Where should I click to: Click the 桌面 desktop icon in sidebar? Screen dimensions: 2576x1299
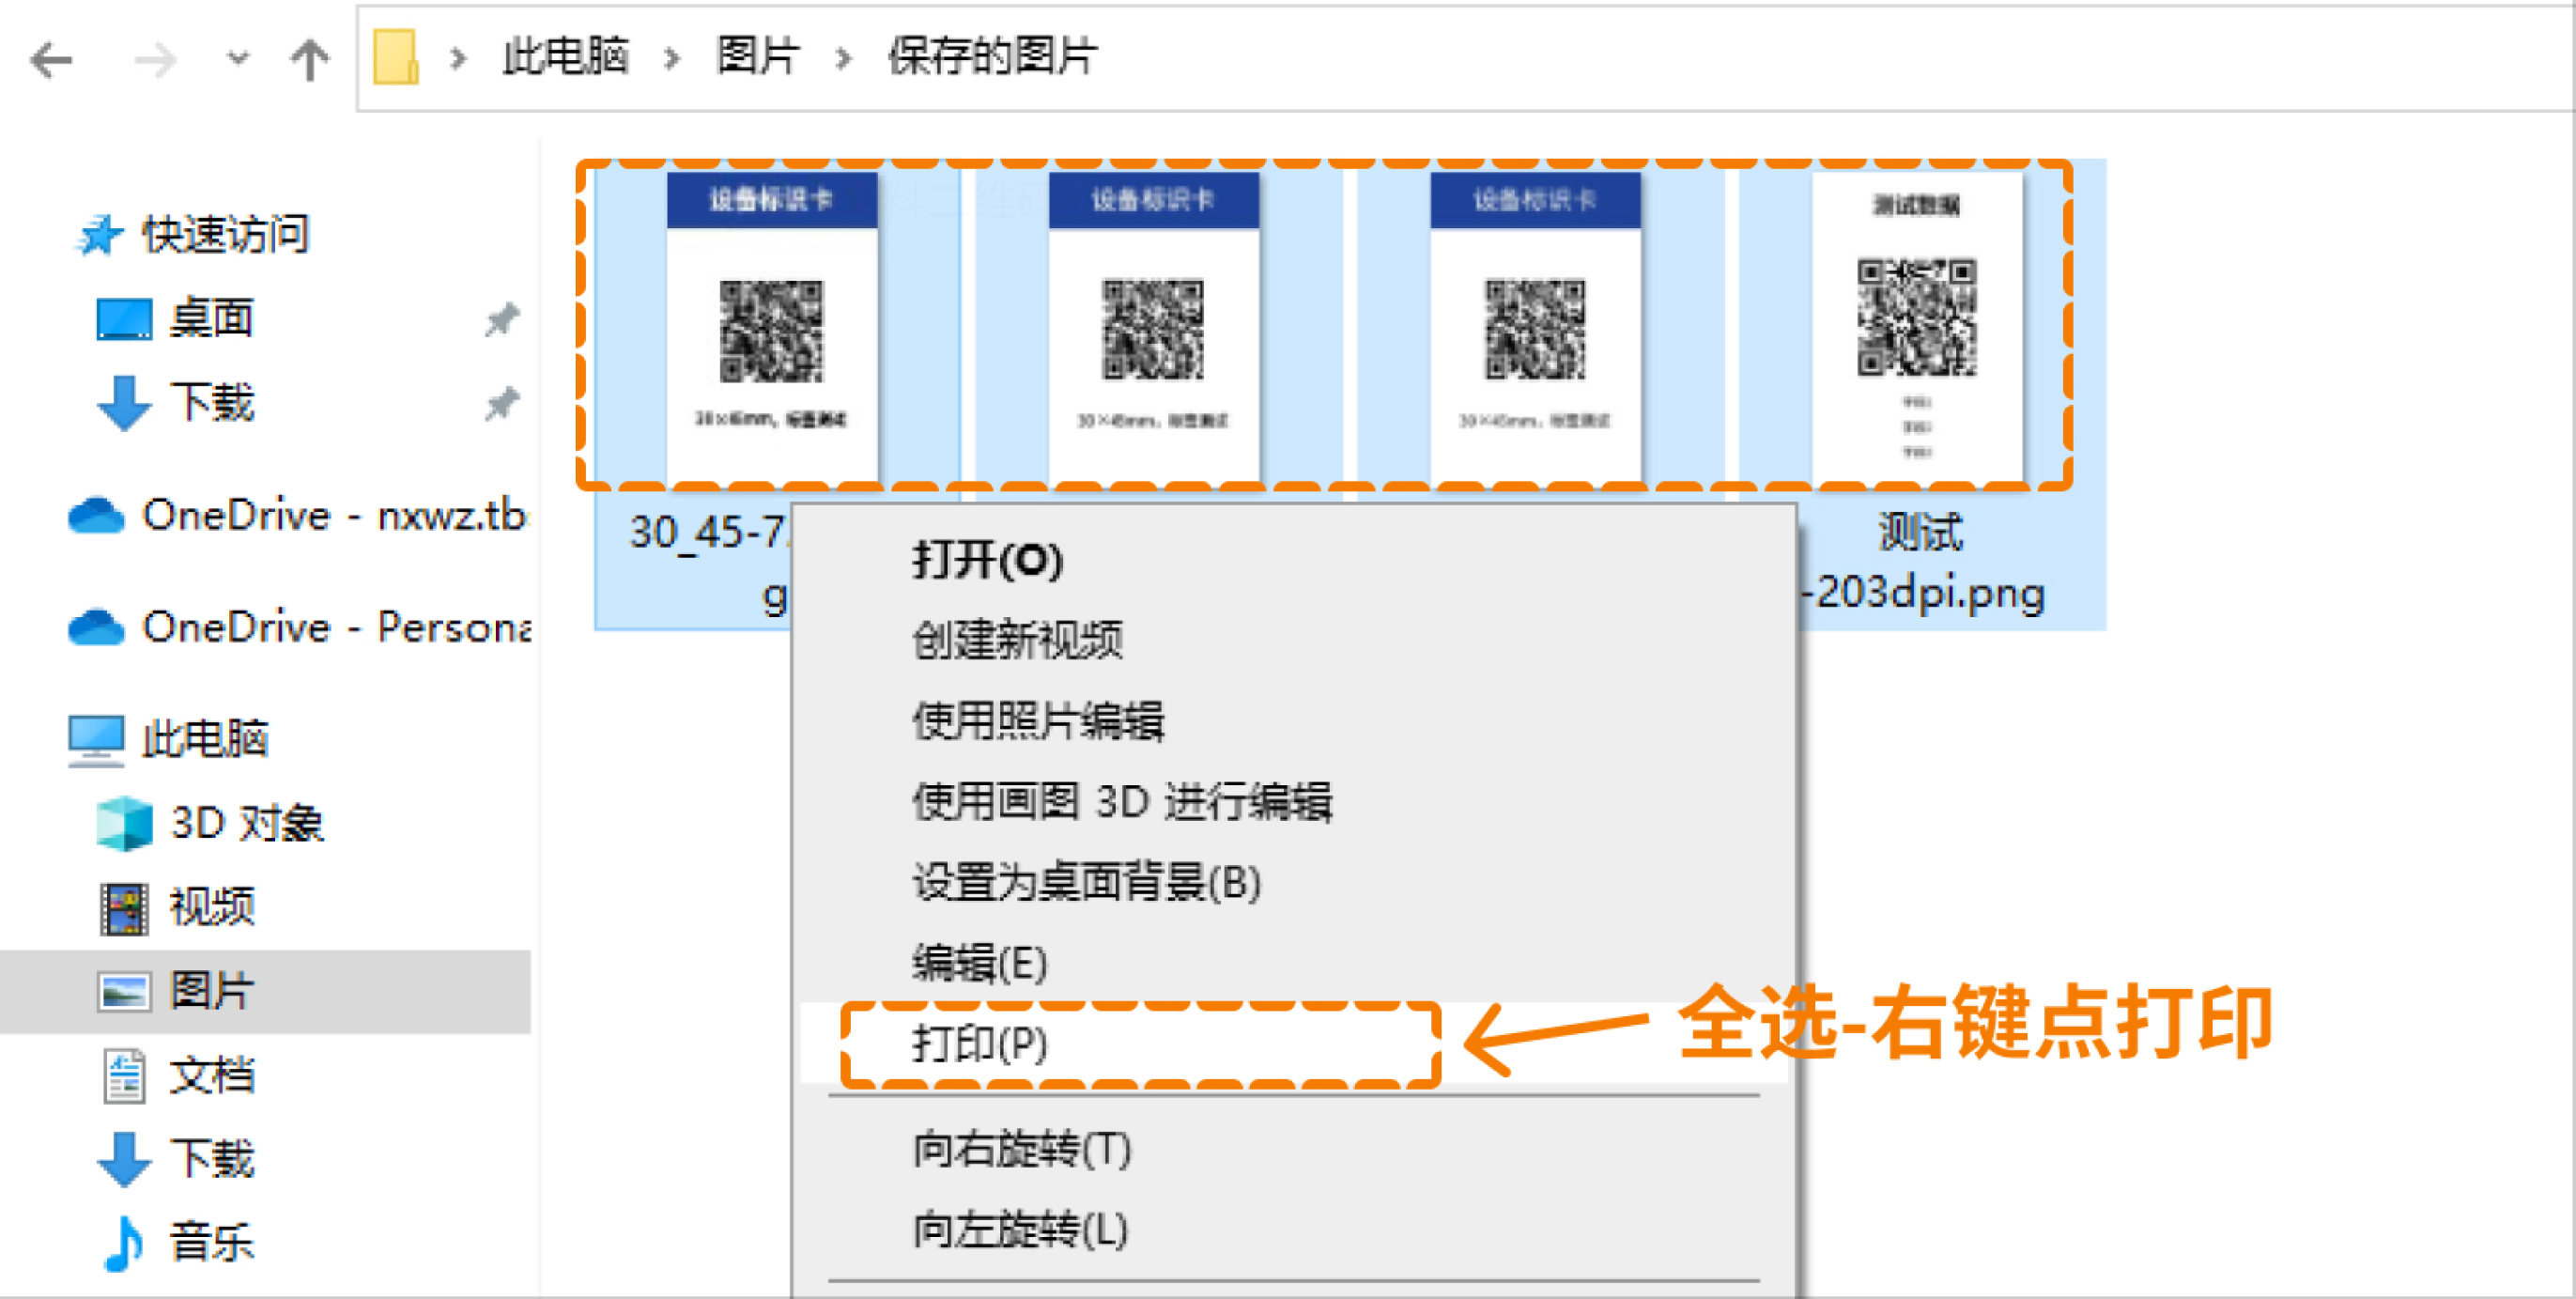coord(124,319)
